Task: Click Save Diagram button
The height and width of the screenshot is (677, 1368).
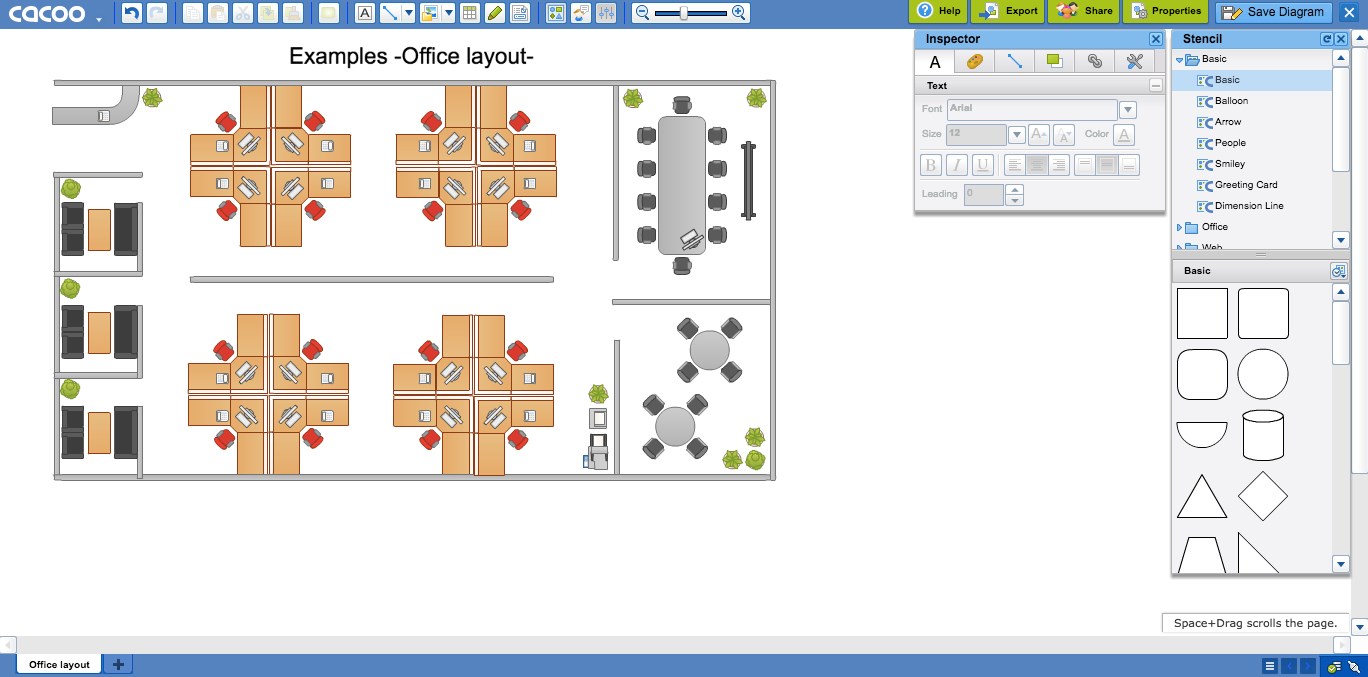Action: (1274, 12)
